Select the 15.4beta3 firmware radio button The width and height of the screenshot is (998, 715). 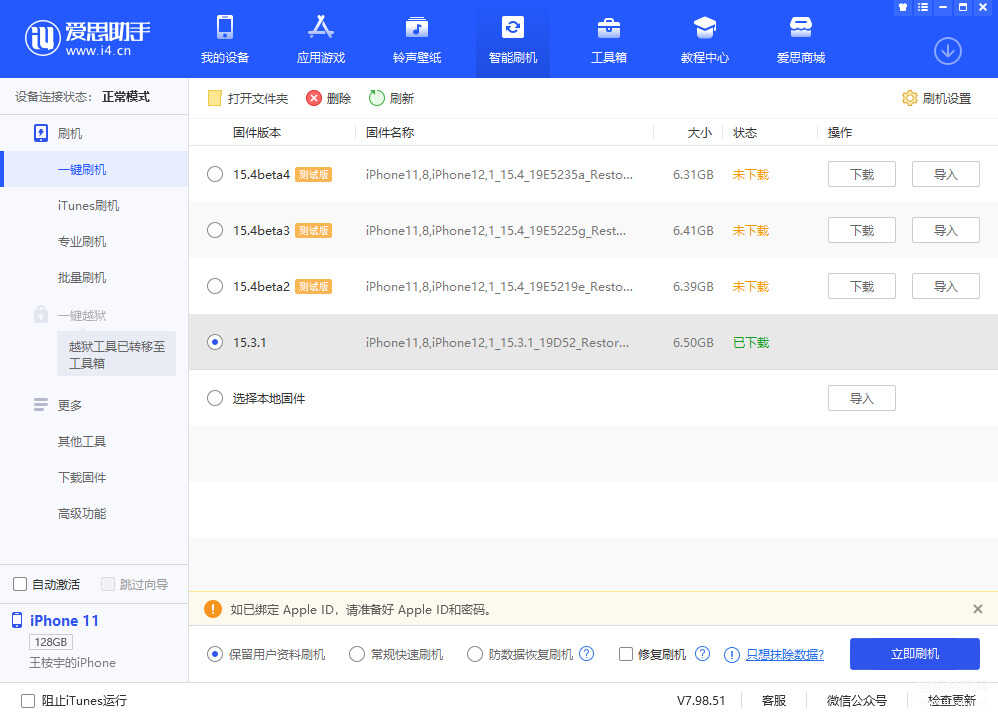pyautogui.click(x=215, y=230)
